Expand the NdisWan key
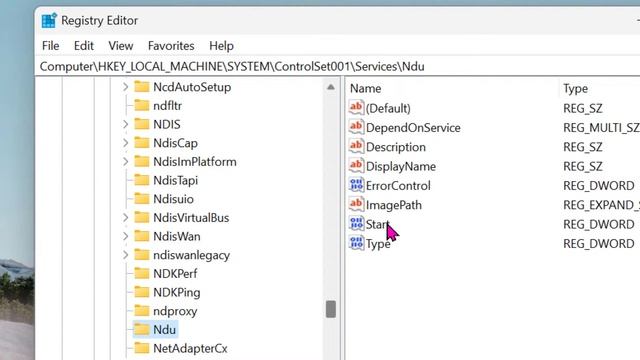Image resolution: width=640 pixels, height=360 pixels. coord(125,236)
